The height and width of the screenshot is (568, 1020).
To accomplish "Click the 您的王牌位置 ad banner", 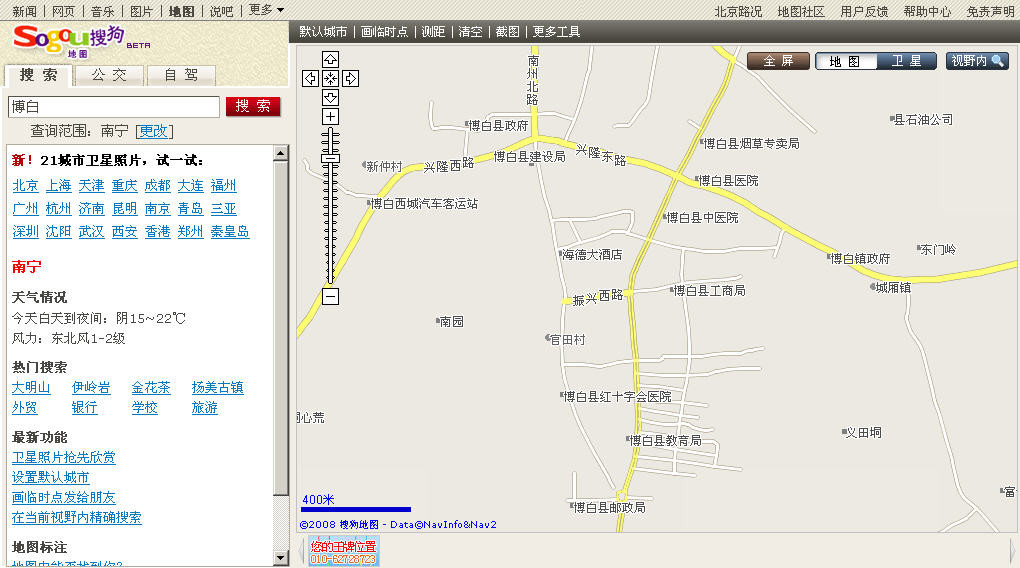I will [343, 552].
